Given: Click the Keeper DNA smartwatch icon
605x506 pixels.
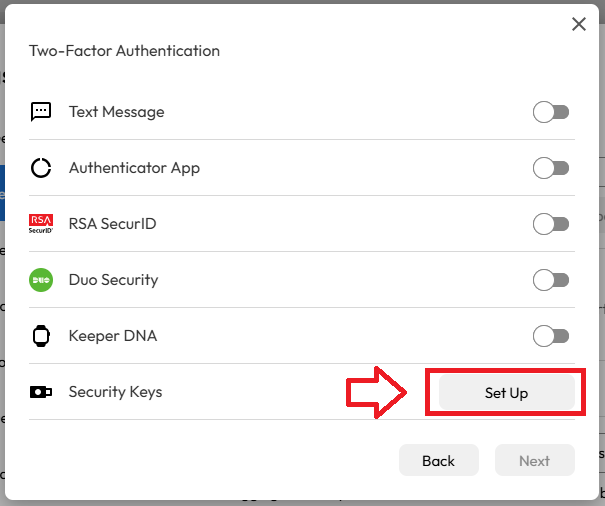Looking at the screenshot, I should click(41, 336).
